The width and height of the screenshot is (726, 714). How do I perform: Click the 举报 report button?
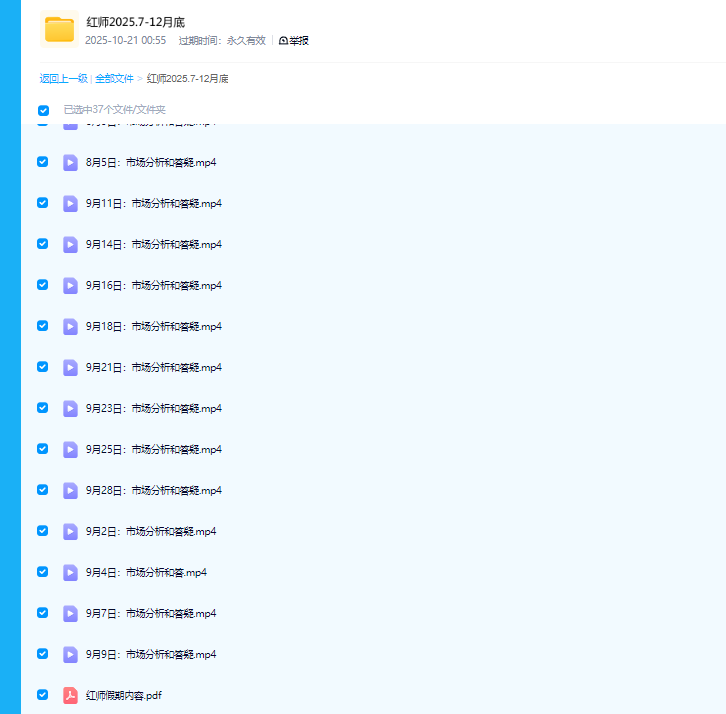[294, 41]
